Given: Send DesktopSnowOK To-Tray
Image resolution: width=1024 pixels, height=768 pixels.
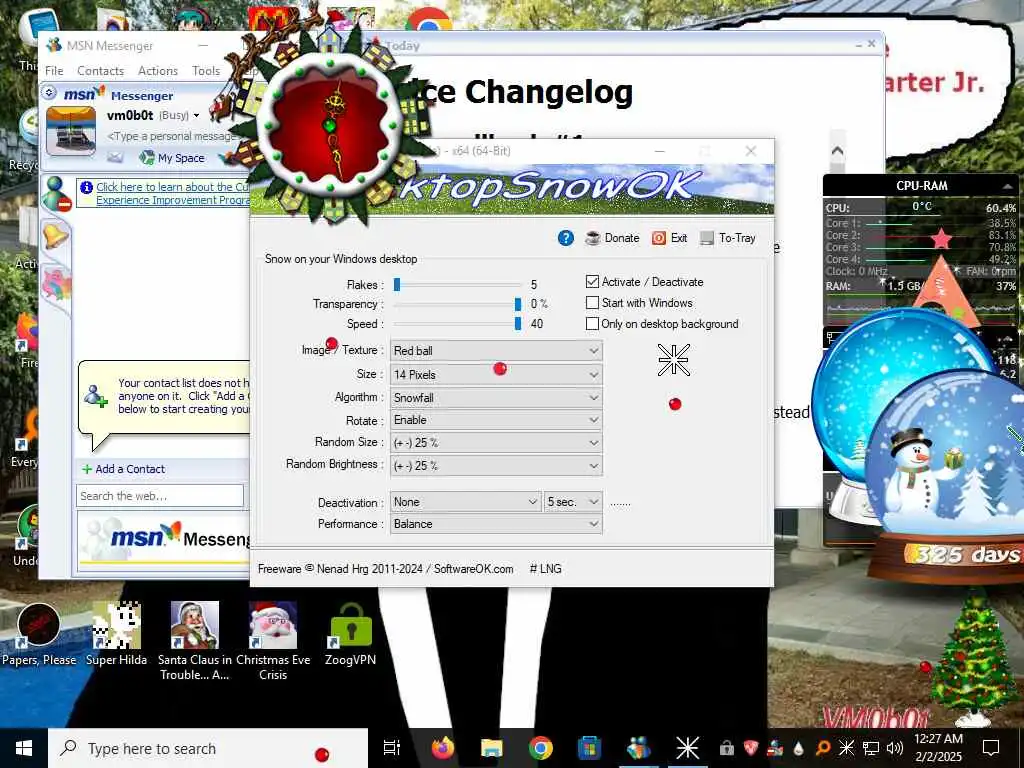Looking at the screenshot, I should [728, 238].
